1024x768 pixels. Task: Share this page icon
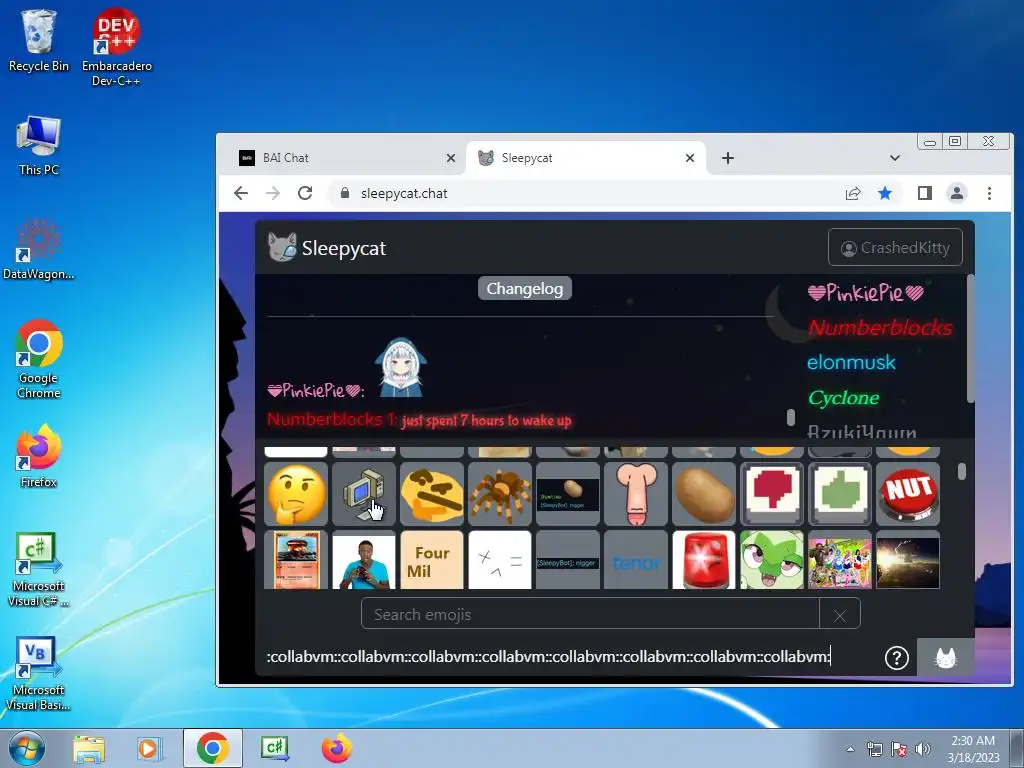(853, 193)
